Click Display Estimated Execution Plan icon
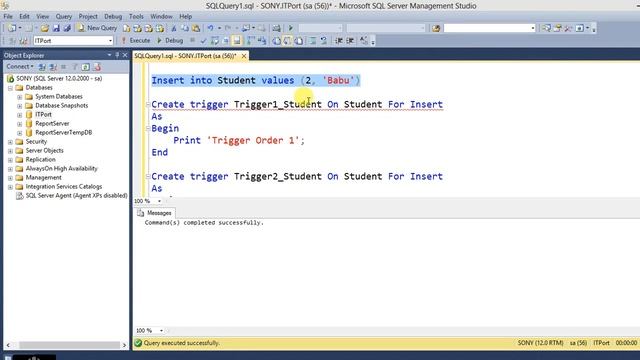The image size is (640, 360). (x=215, y=40)
